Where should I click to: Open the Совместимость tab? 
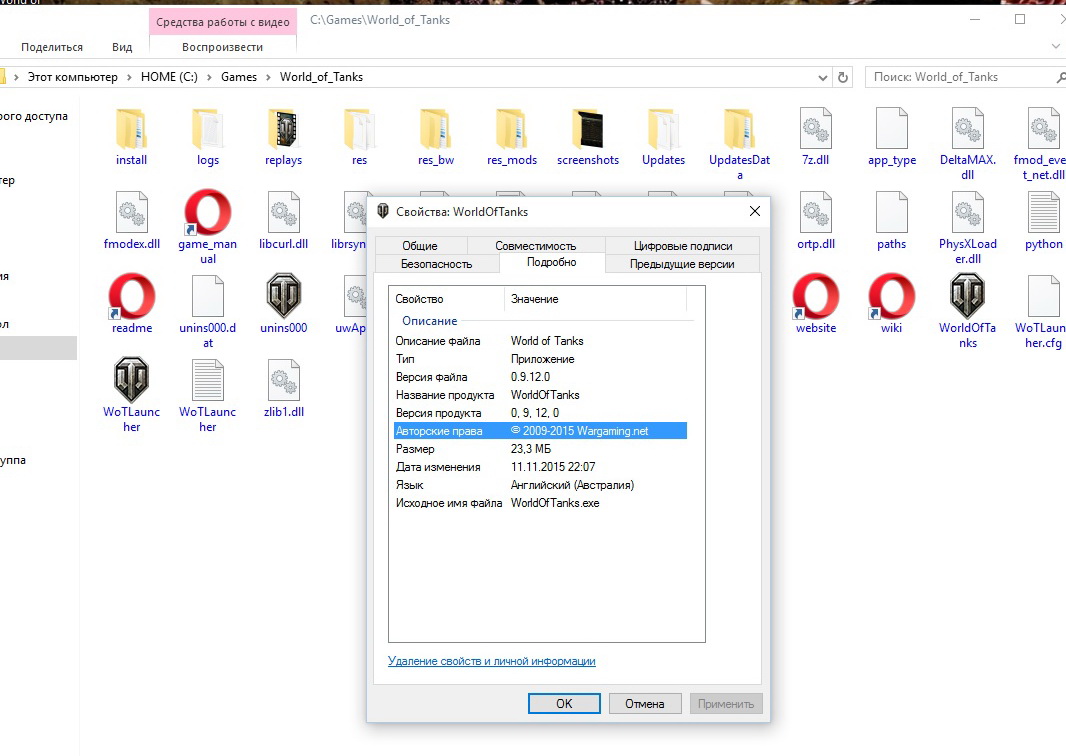pos(535,246)
